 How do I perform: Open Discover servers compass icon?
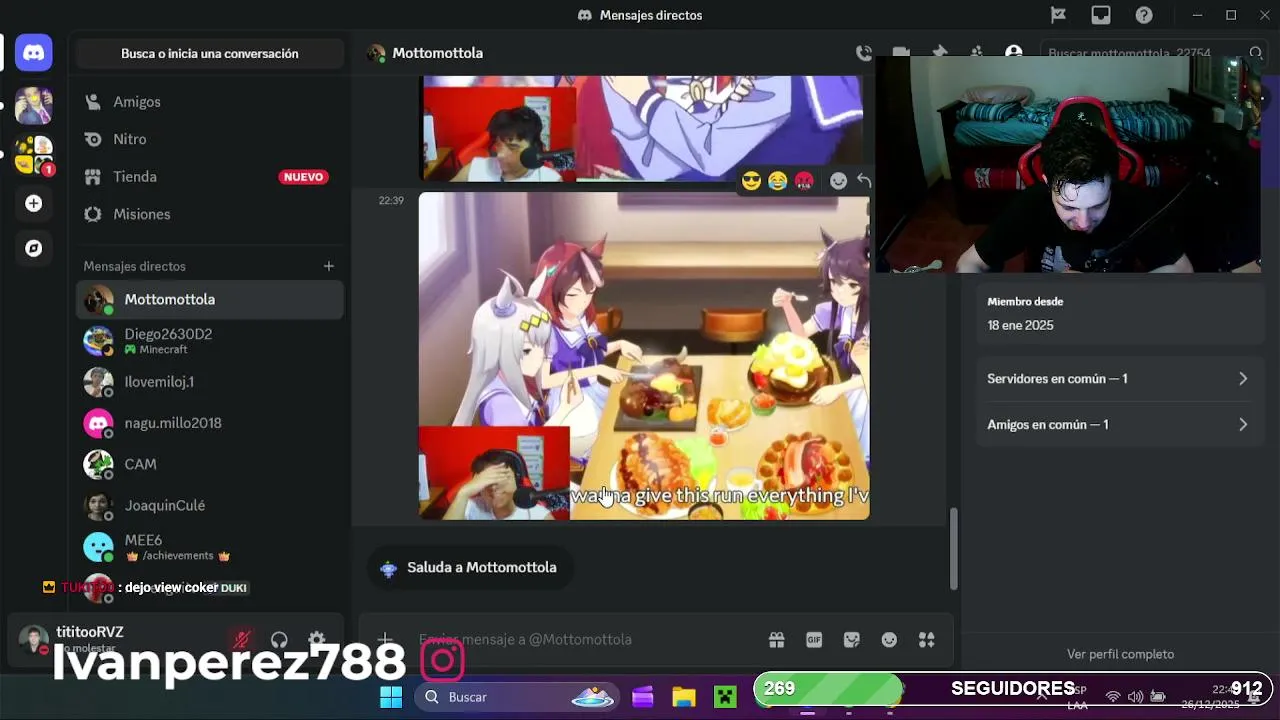pos(34,248)
